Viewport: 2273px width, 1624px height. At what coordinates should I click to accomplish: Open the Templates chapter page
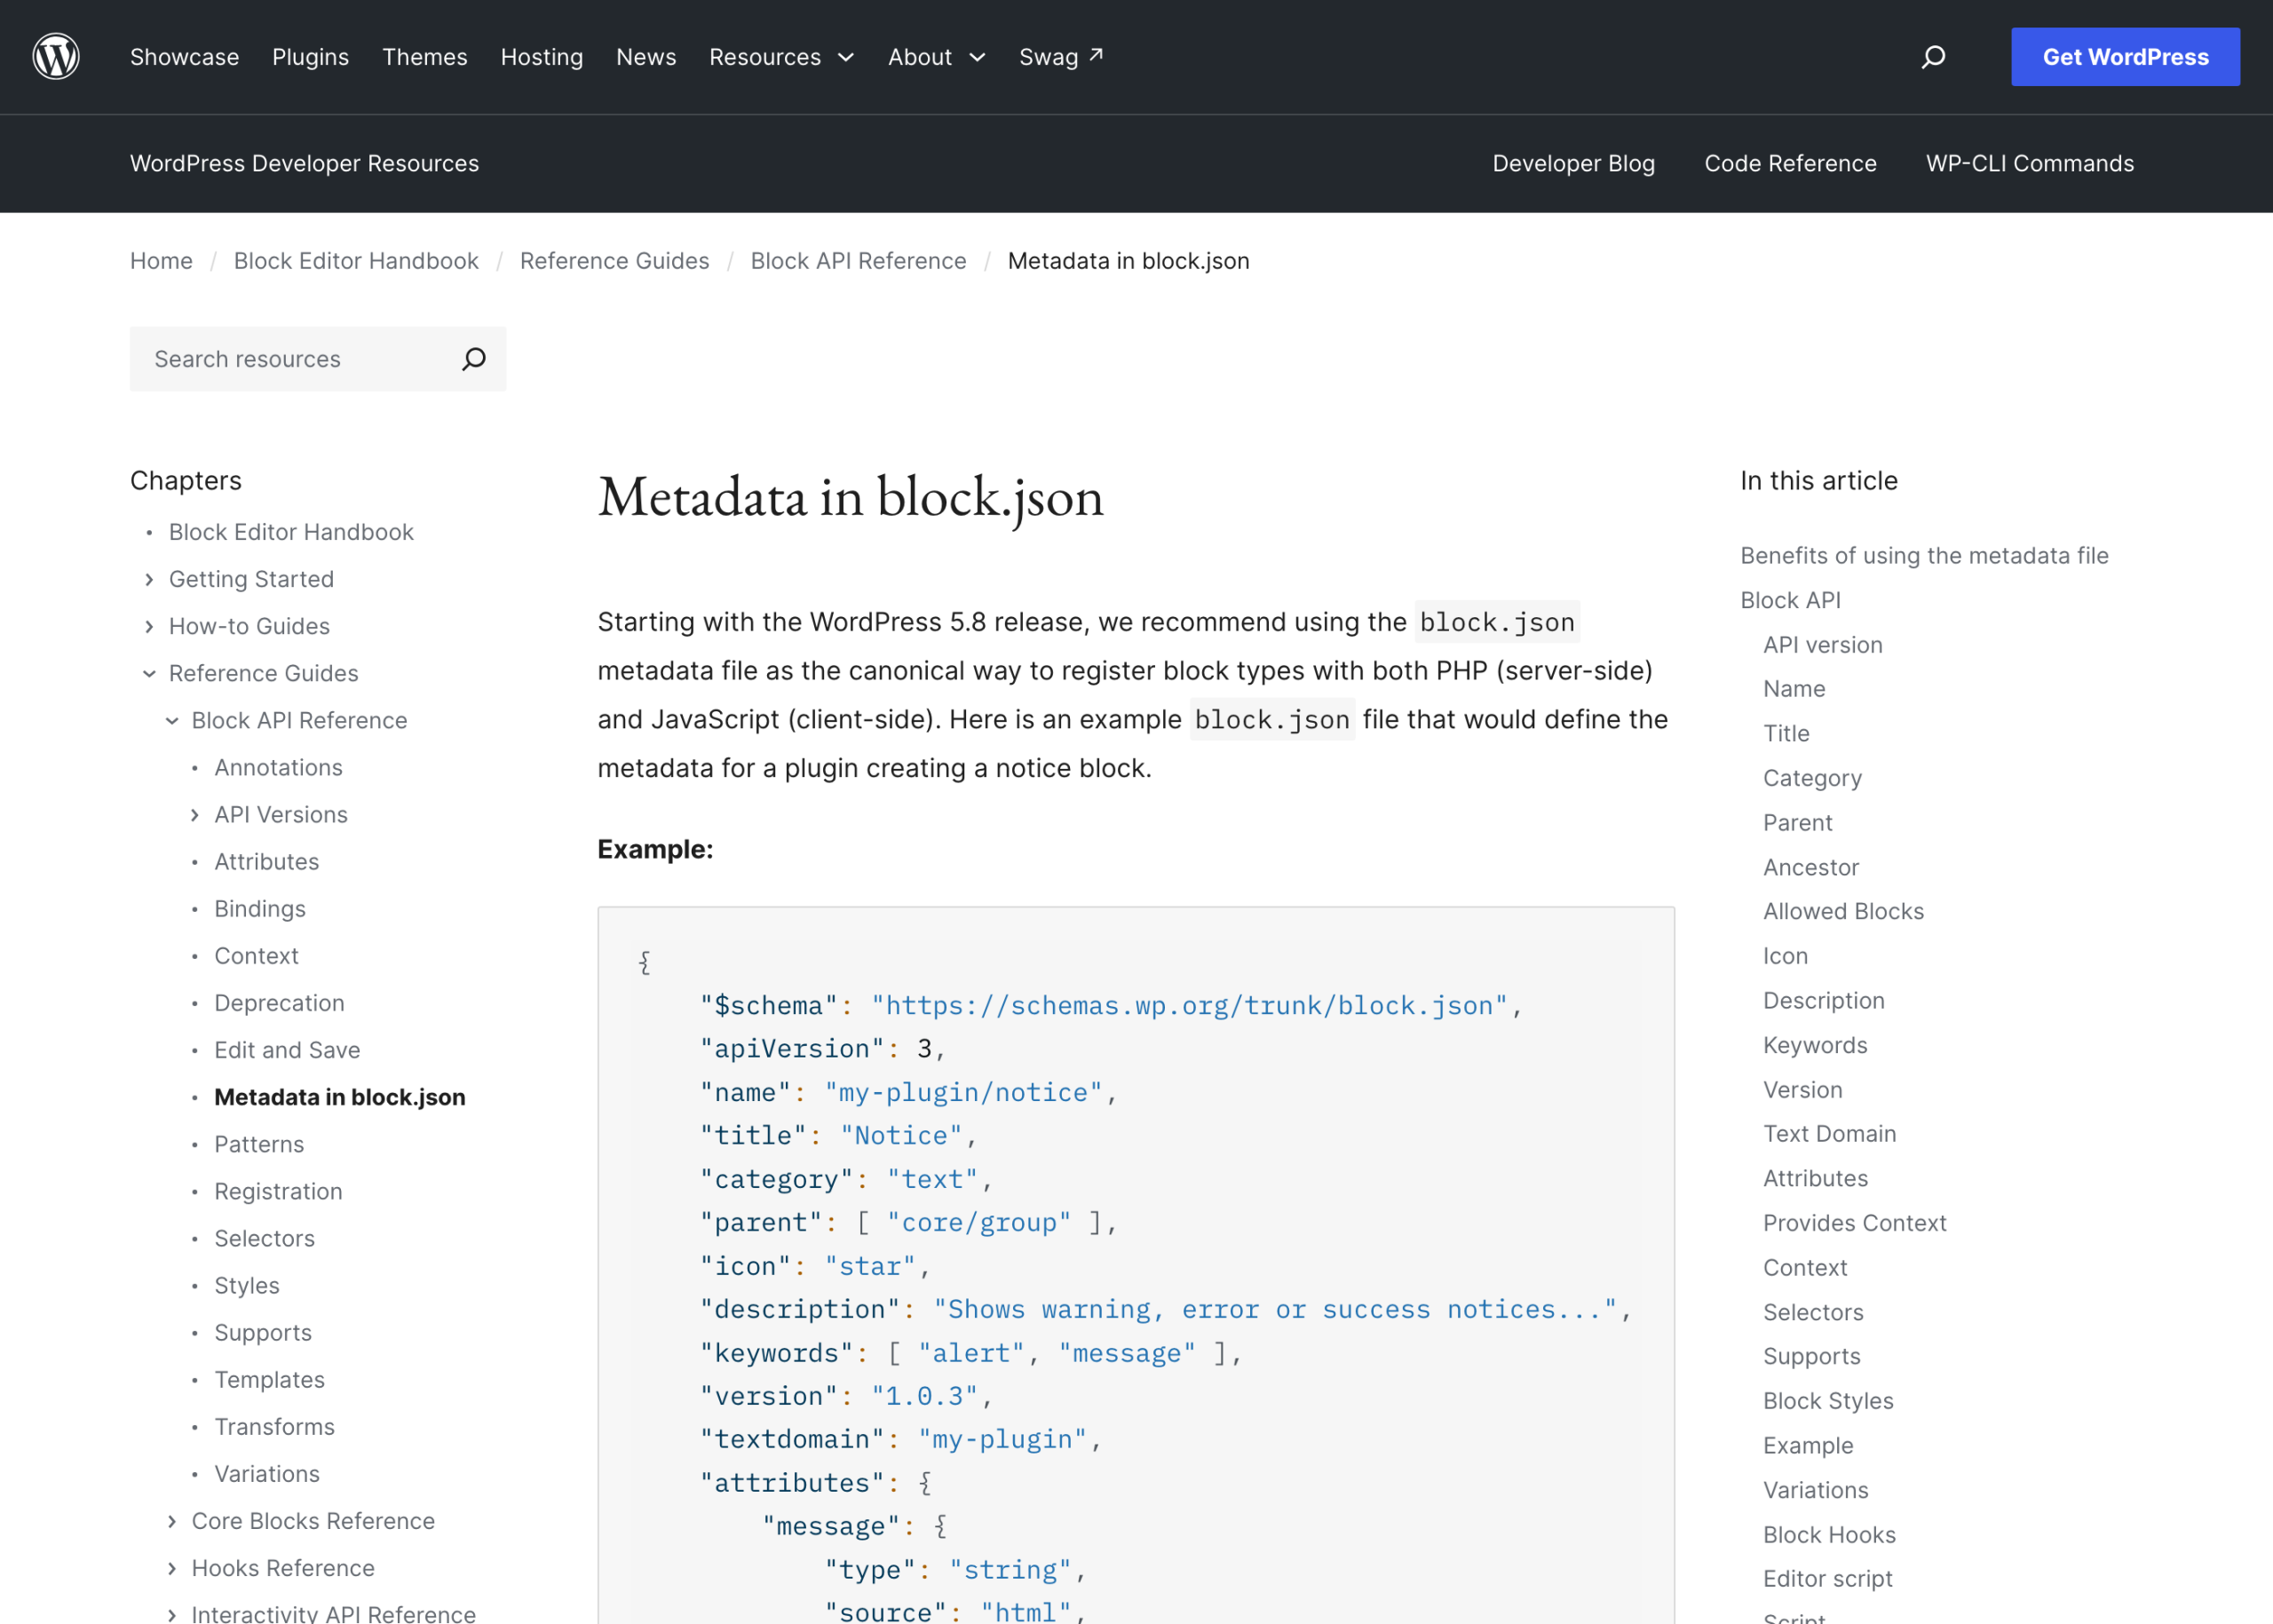pyautogui.click(x=270, y=1380)
